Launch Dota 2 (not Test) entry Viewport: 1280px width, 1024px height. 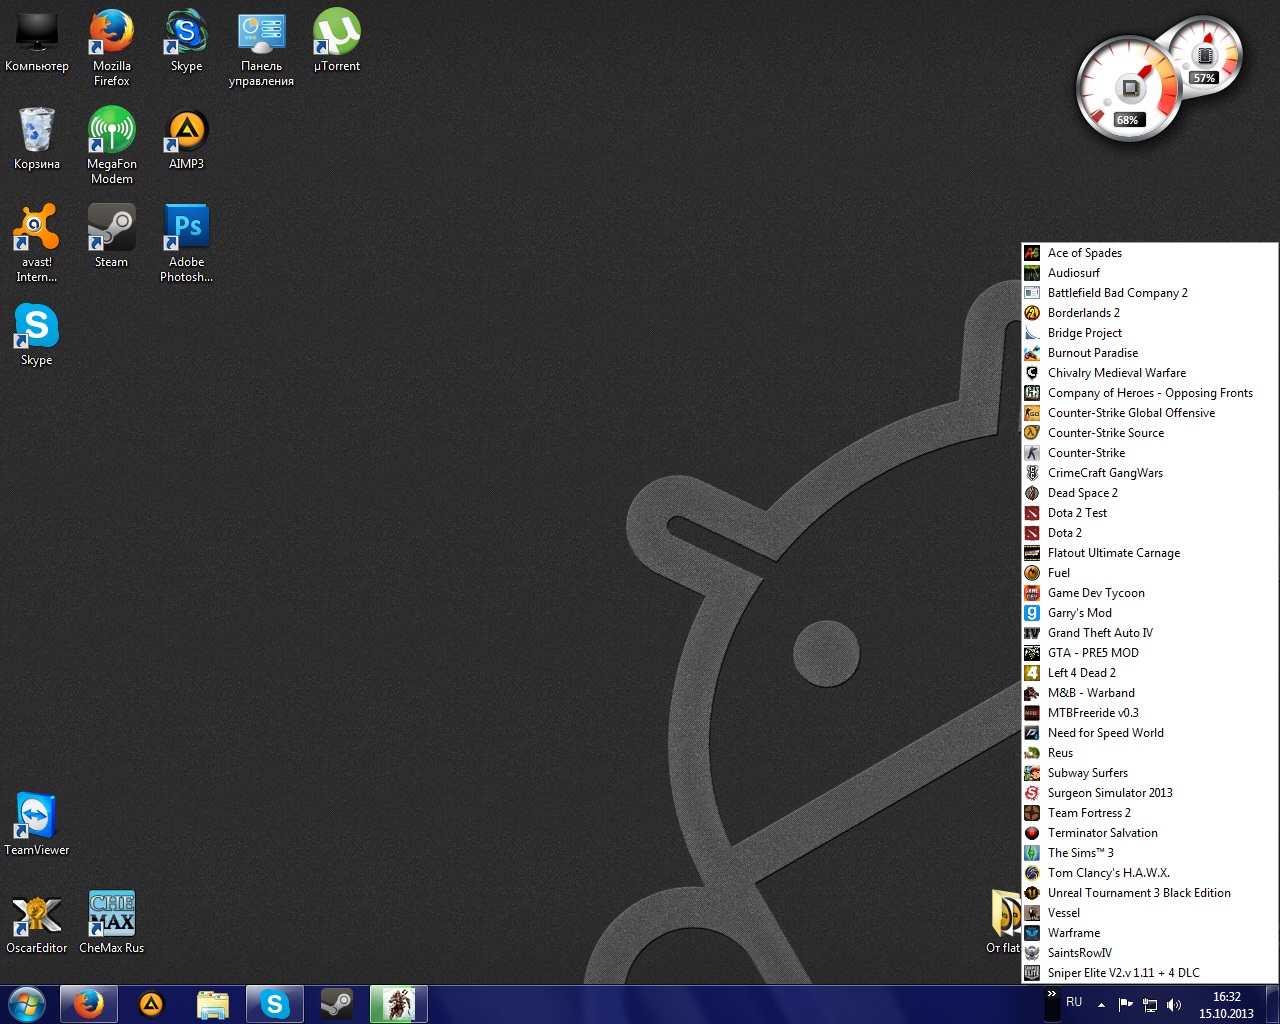click(x=1150, y=533)
